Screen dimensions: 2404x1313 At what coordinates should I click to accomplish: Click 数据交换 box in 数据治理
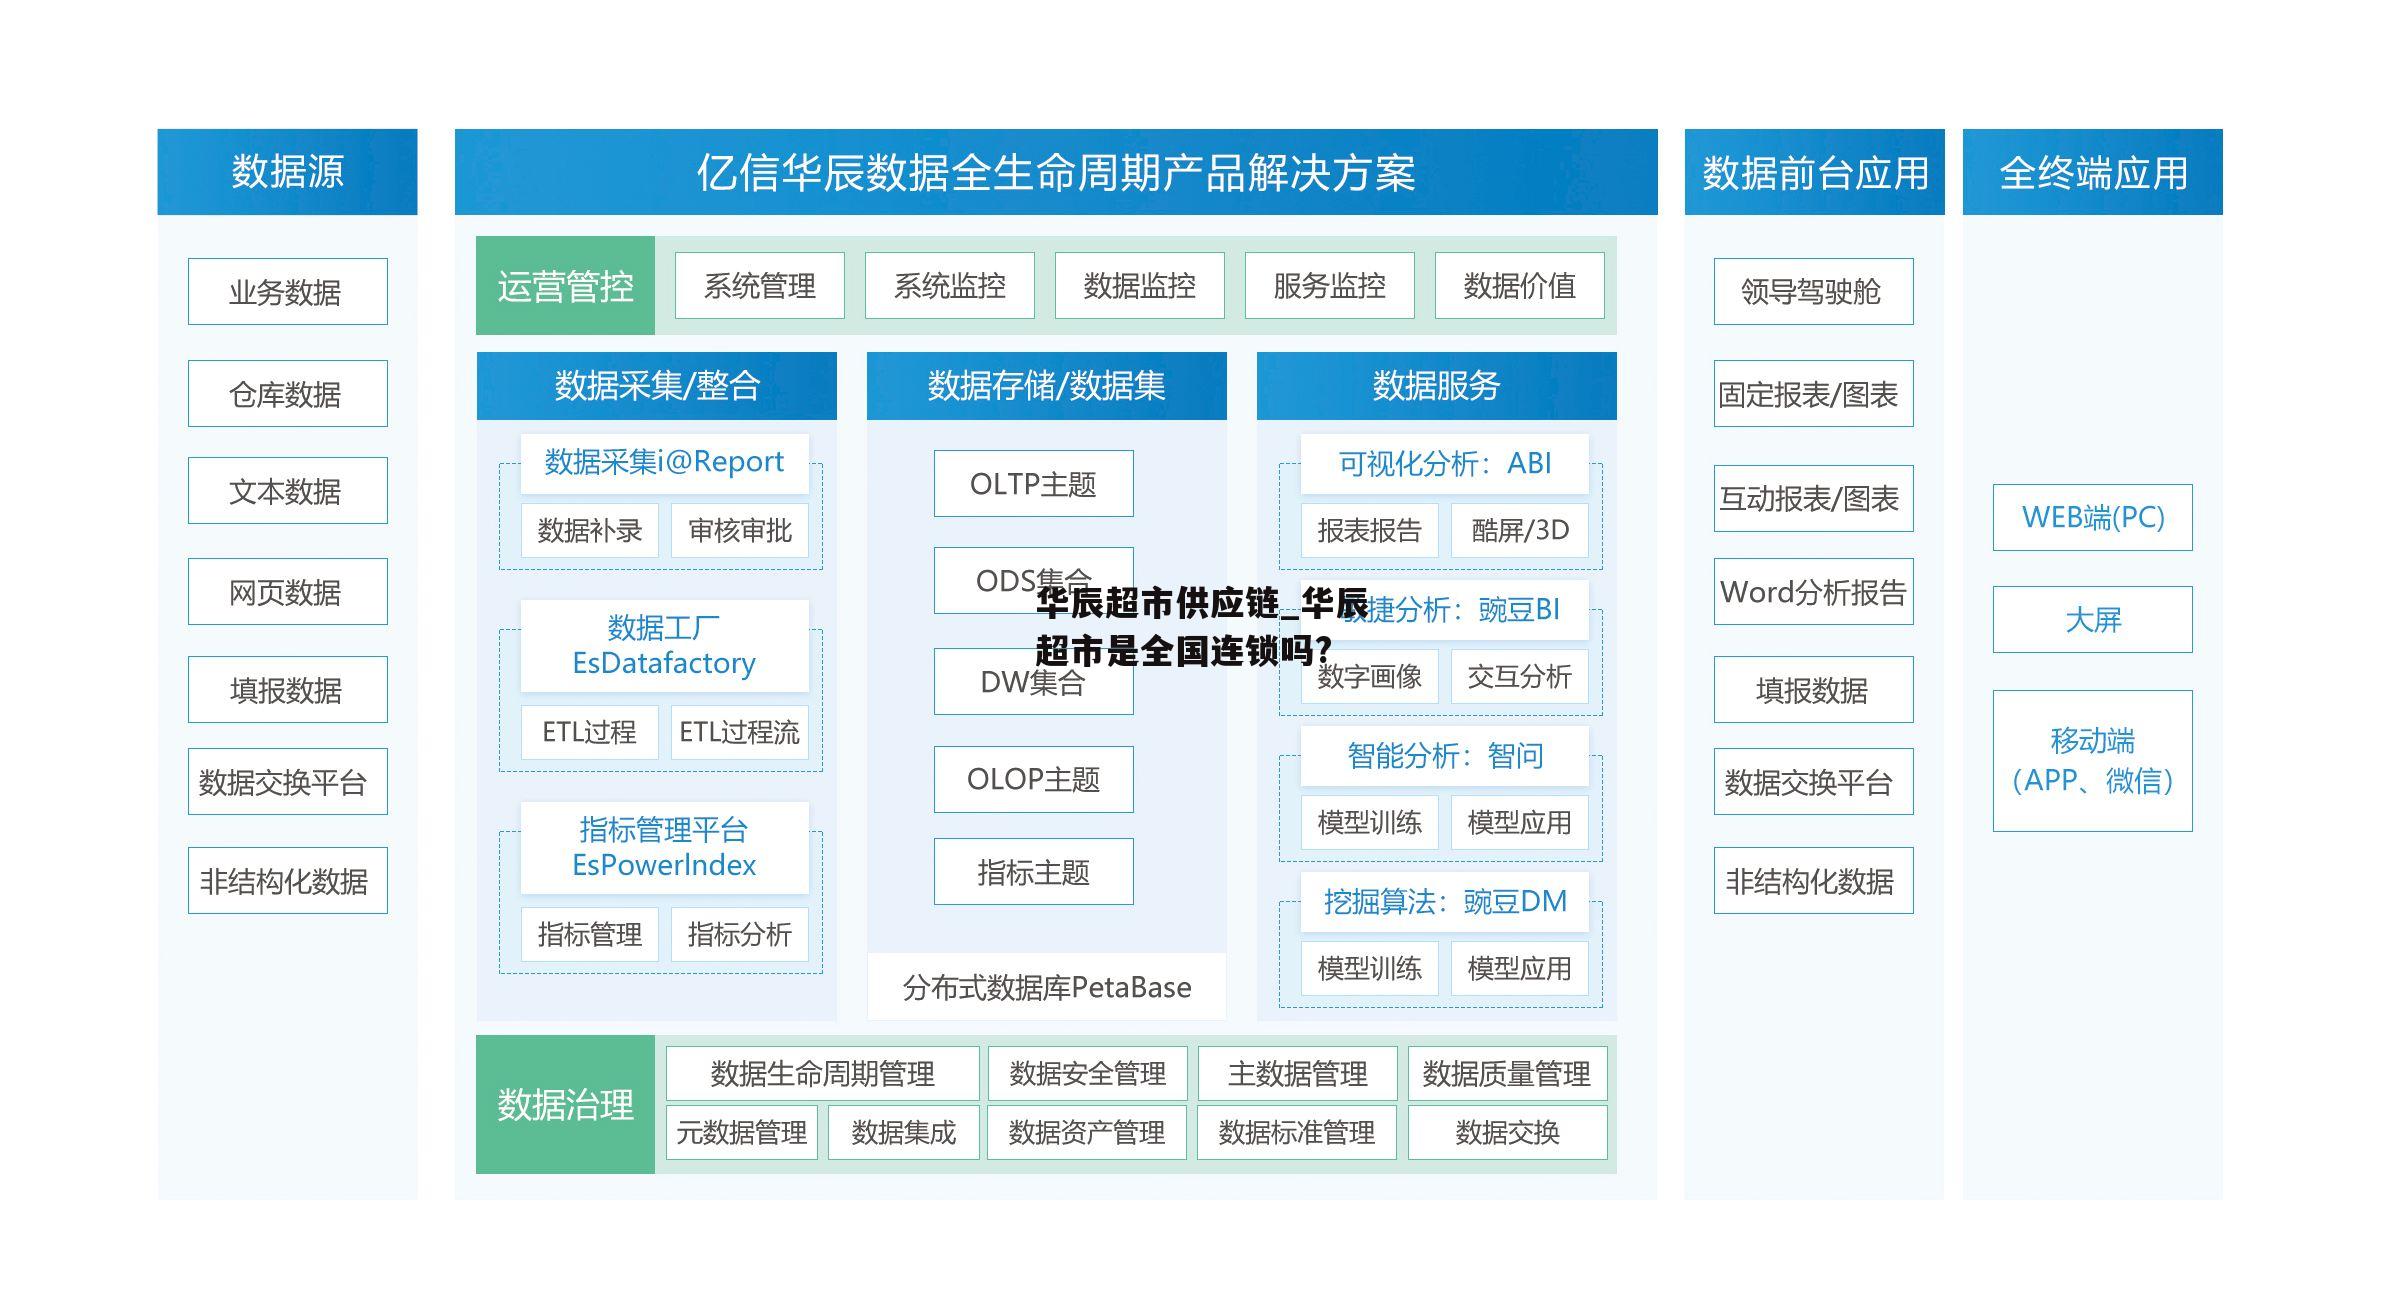1508,1132
